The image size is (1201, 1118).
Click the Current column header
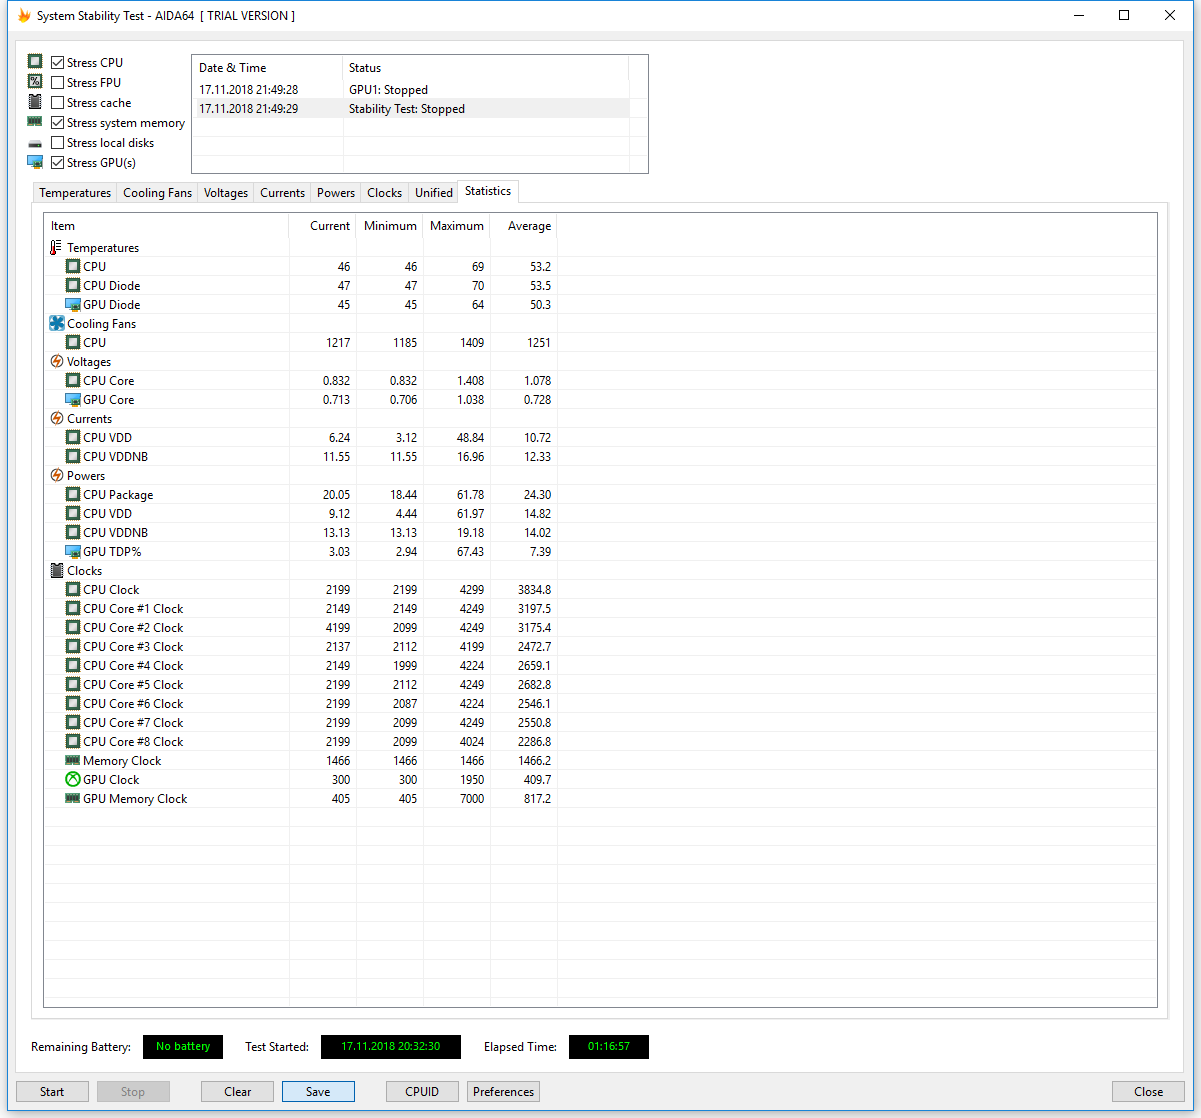click(x=323, y=226)
